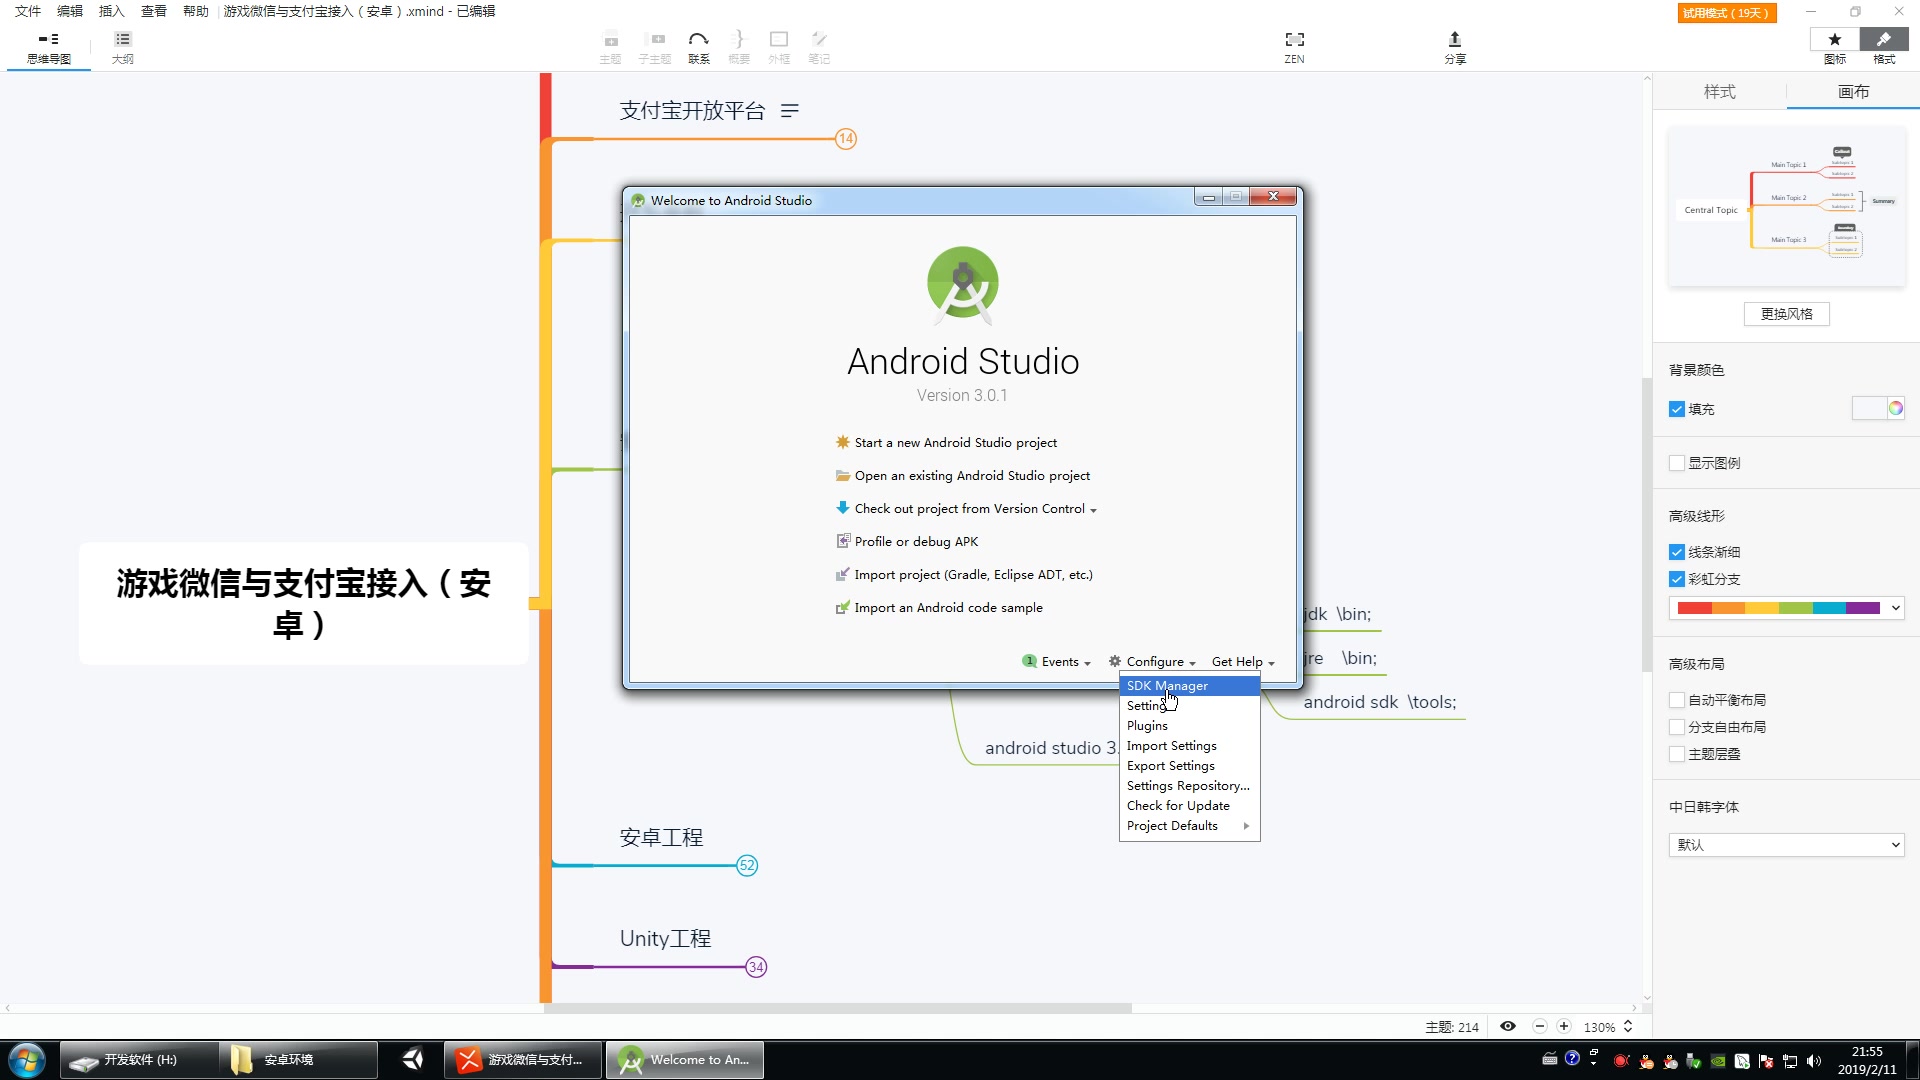Click Profile or debug APK
1920x1080 pixels.
point(907,542)
